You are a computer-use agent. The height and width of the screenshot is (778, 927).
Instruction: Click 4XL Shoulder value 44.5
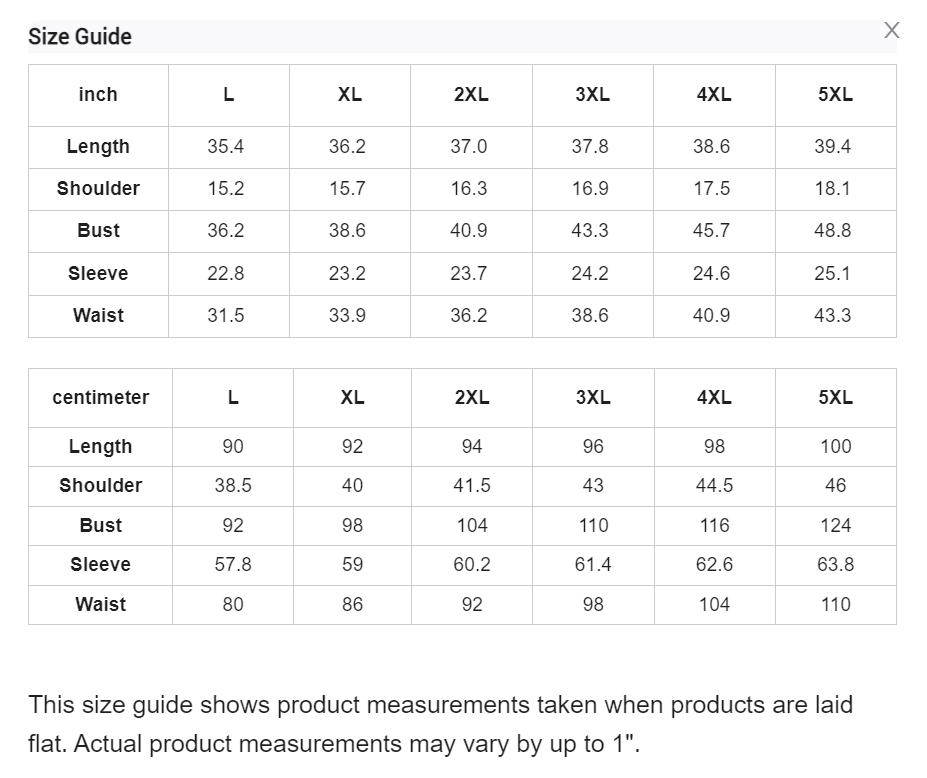click(714, 485)
